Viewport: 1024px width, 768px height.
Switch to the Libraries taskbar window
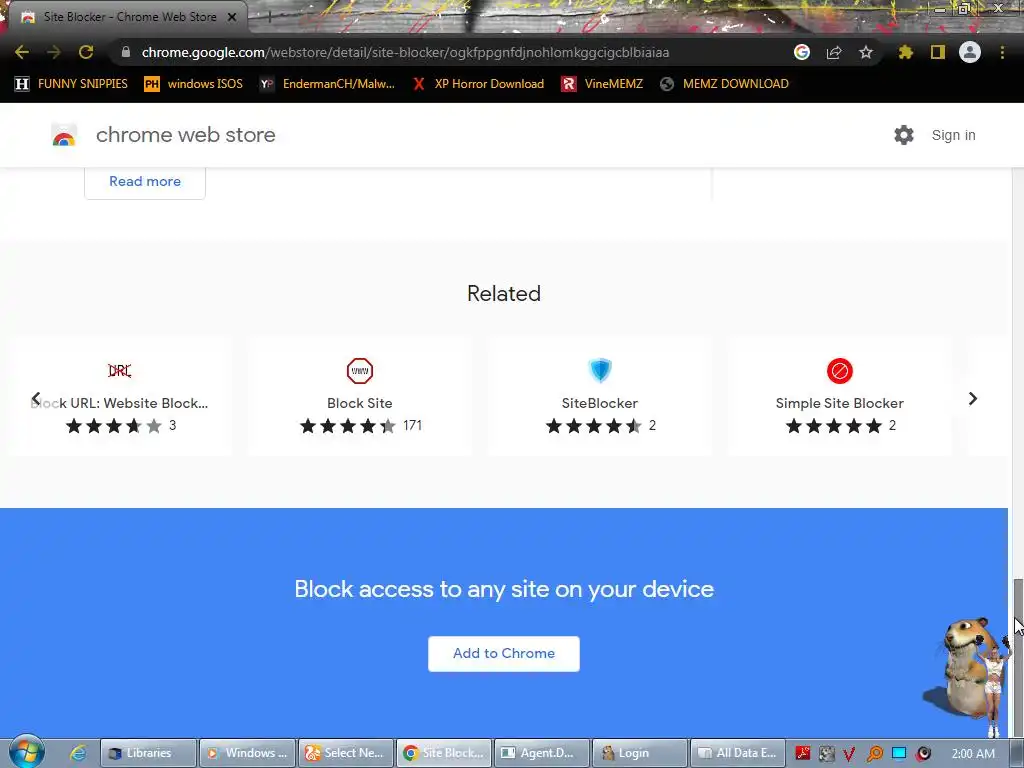tap(148, 753)
